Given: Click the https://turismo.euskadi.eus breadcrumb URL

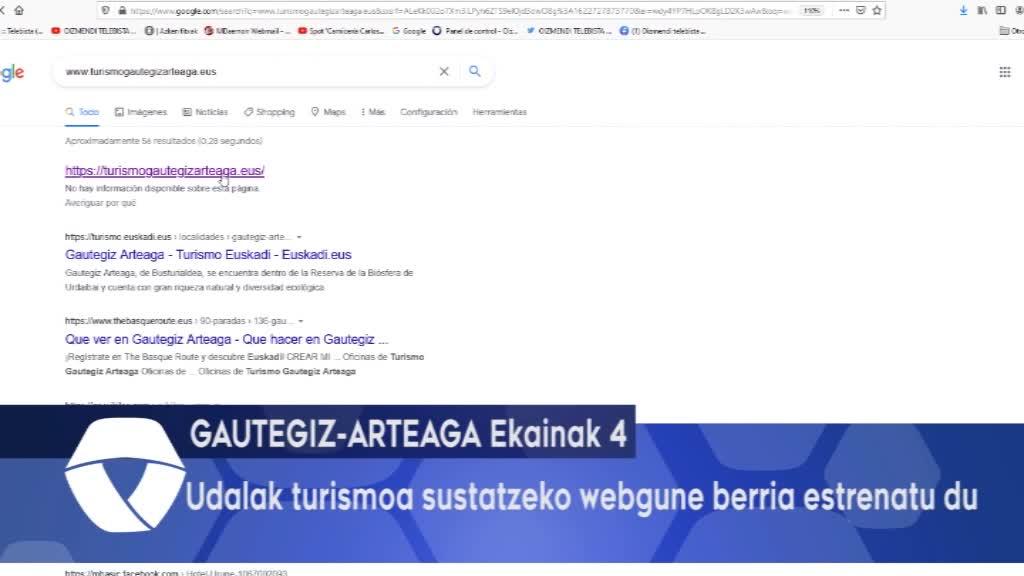Looking at the screenshot, I should (118, 237).
